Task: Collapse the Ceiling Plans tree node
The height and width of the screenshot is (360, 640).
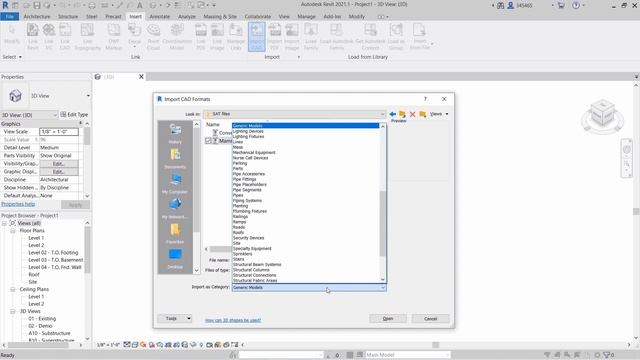Action: click(x=13, y=289)
